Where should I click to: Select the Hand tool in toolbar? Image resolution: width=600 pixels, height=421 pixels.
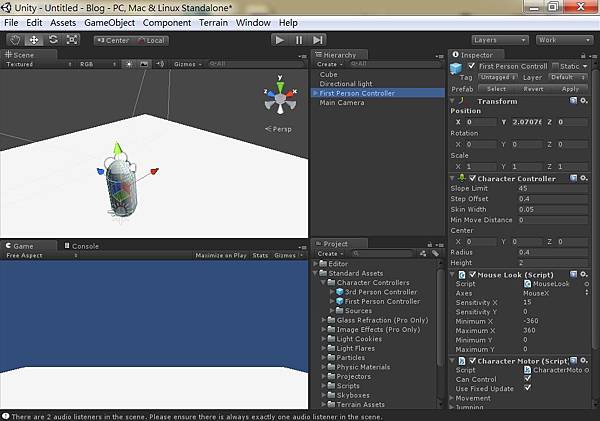click(x=15, y=40)
